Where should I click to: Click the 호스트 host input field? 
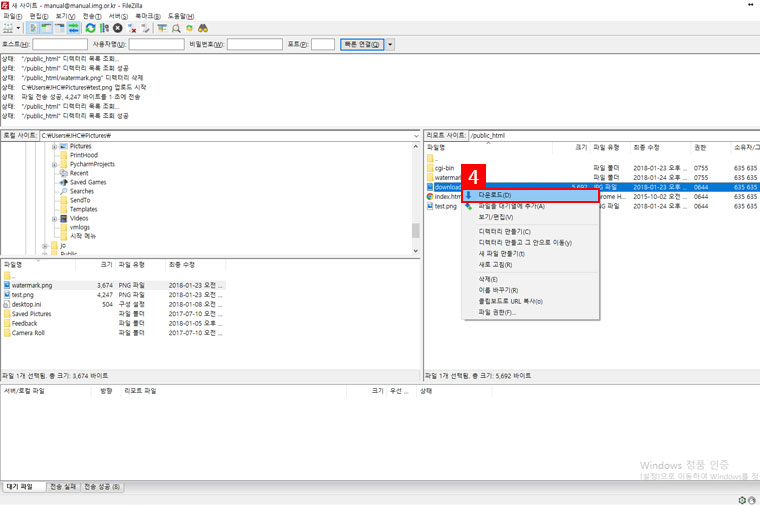click(59, 45)
